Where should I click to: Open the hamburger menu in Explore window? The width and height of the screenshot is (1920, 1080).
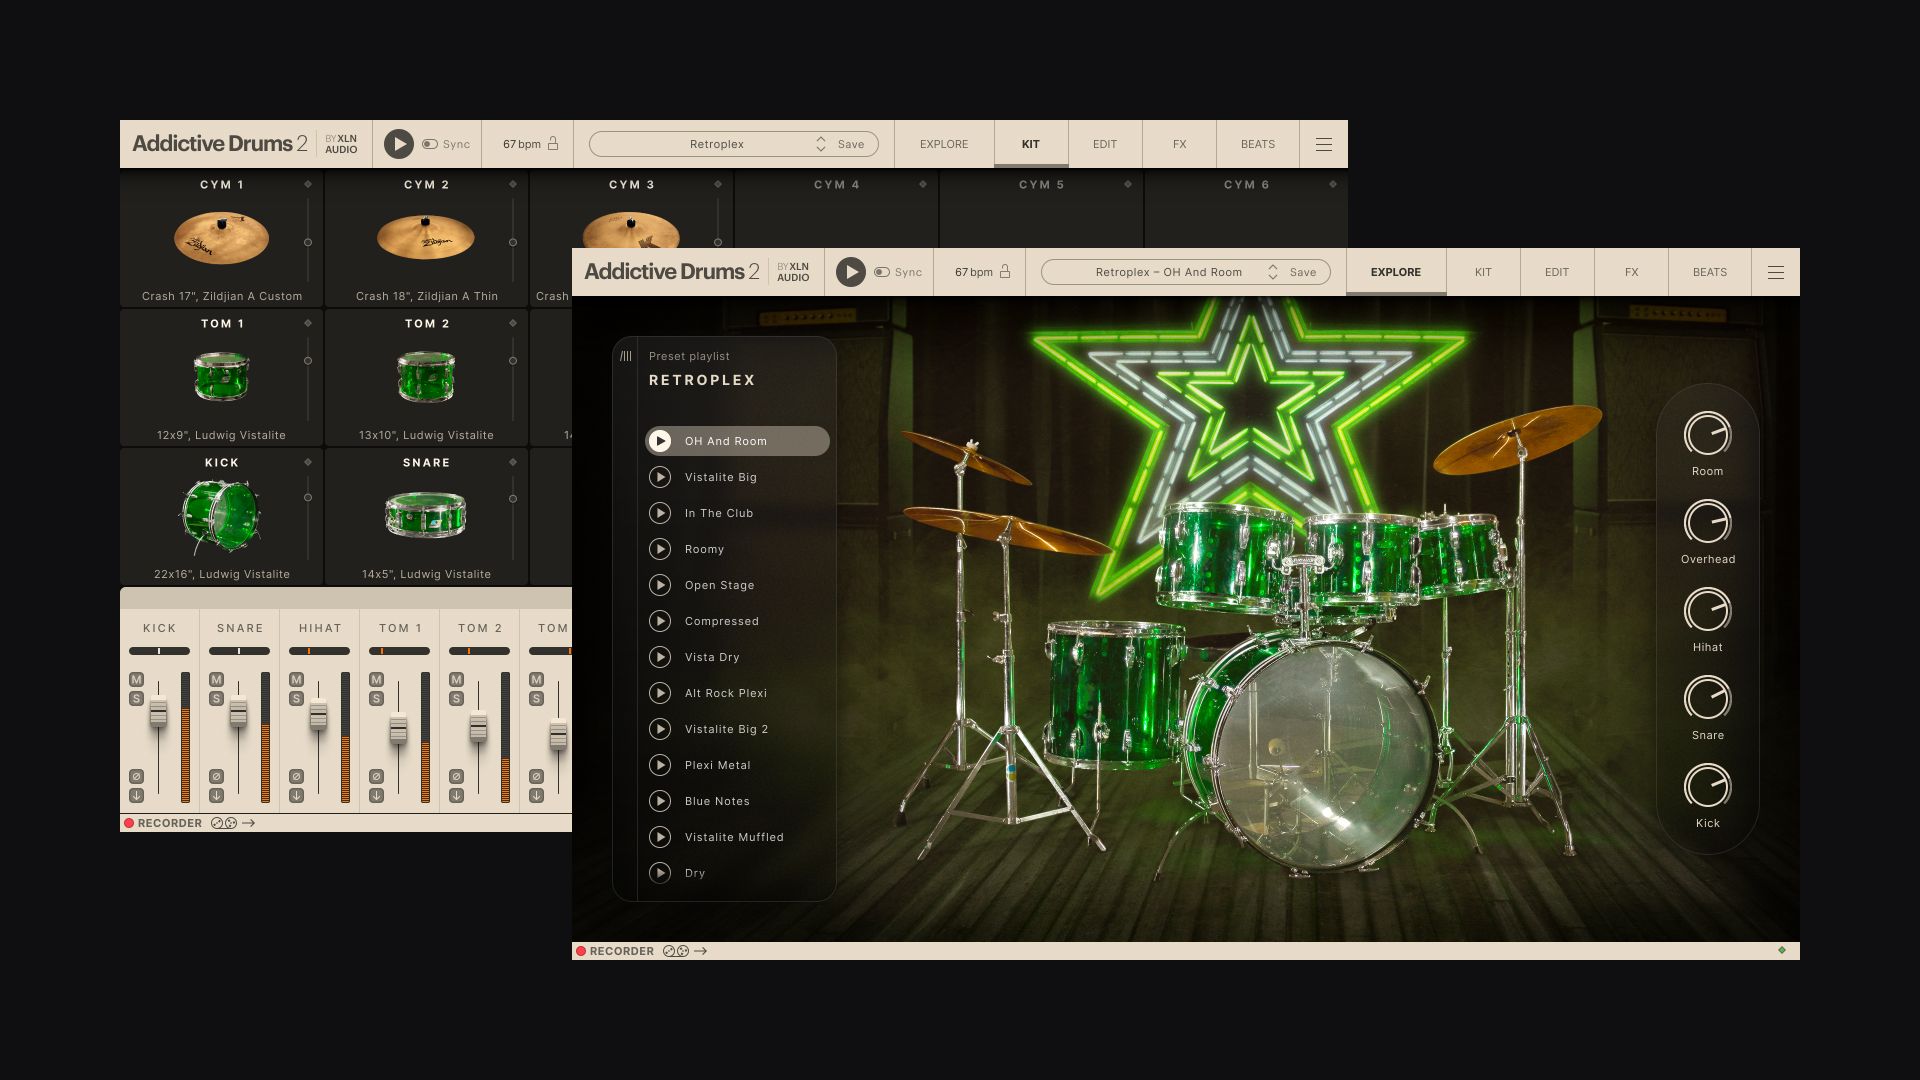coord(1776,272)
